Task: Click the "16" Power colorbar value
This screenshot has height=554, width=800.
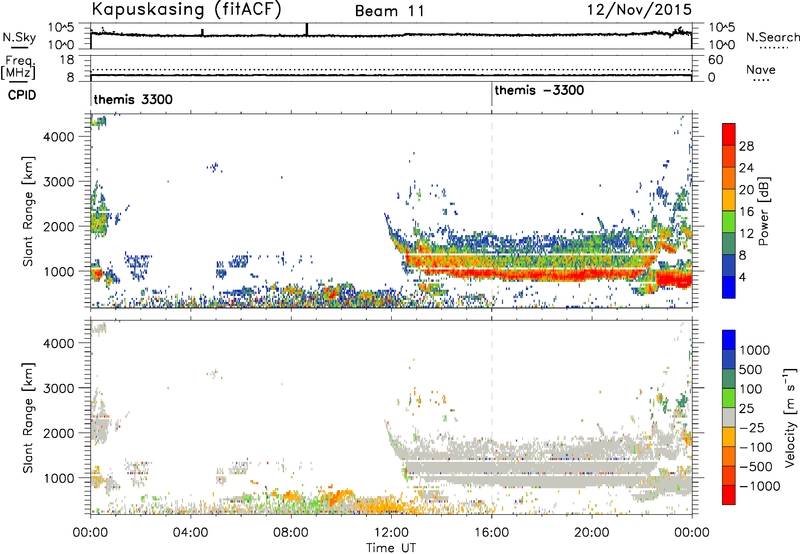Action: pyautogui.click(x=746, y=212)
